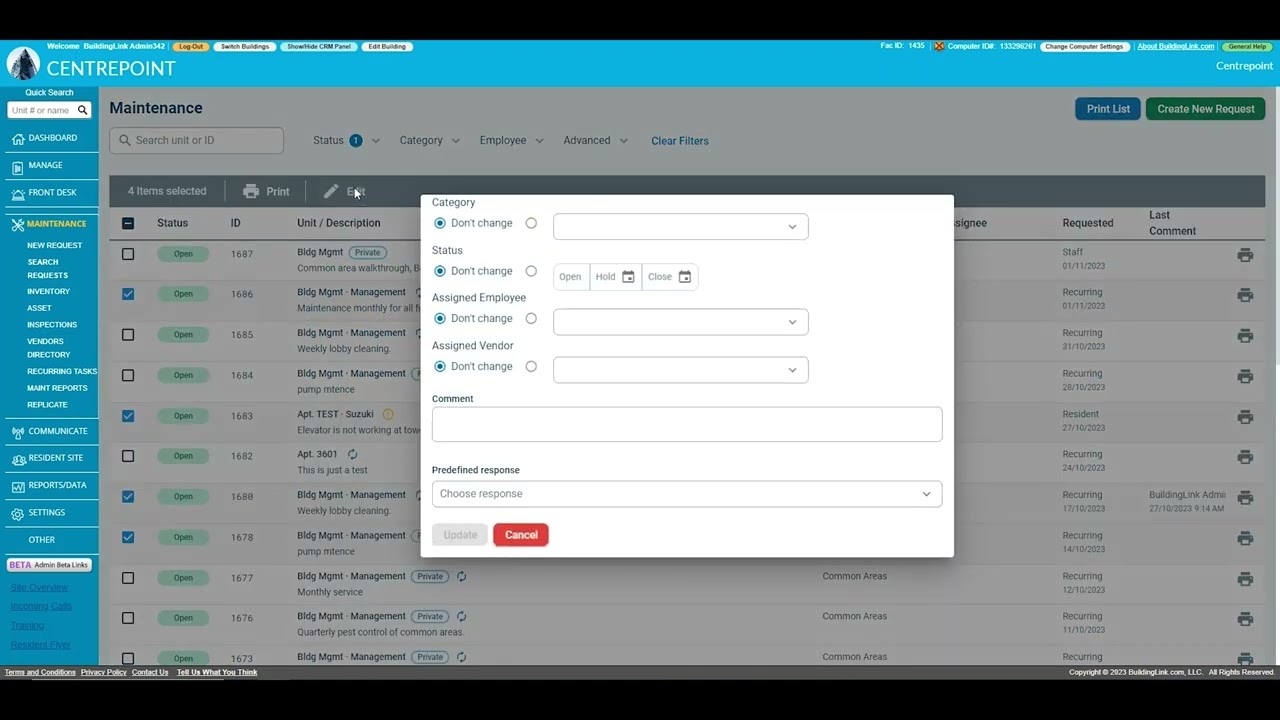
Task: Click the Centrepoint building logo
Action: (23, 64)
